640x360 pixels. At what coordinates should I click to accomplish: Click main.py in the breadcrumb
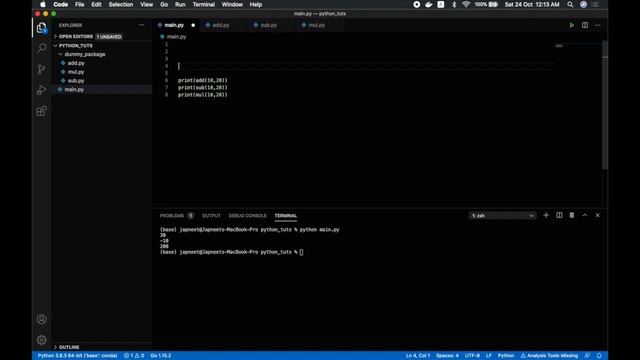[176, 37]
